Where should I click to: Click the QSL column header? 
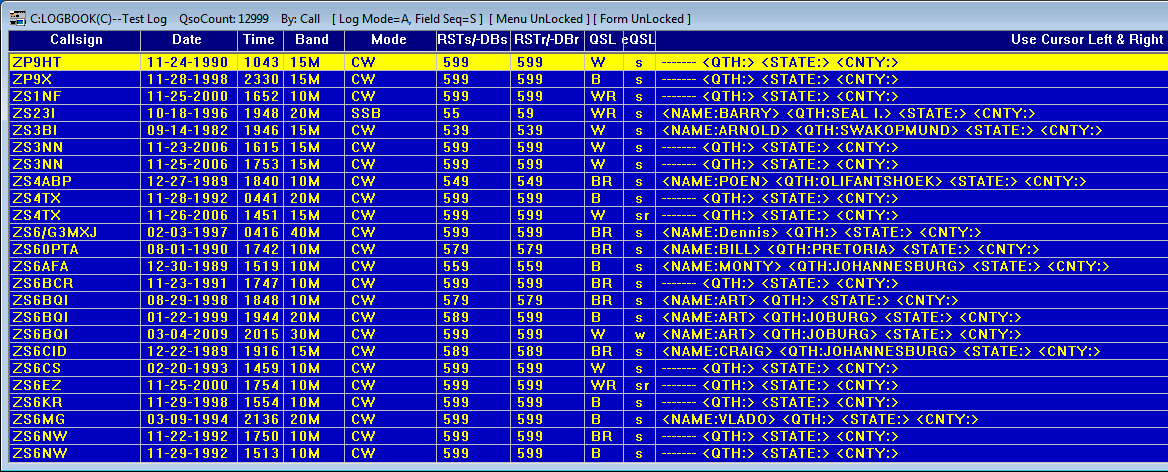(603, 40)
